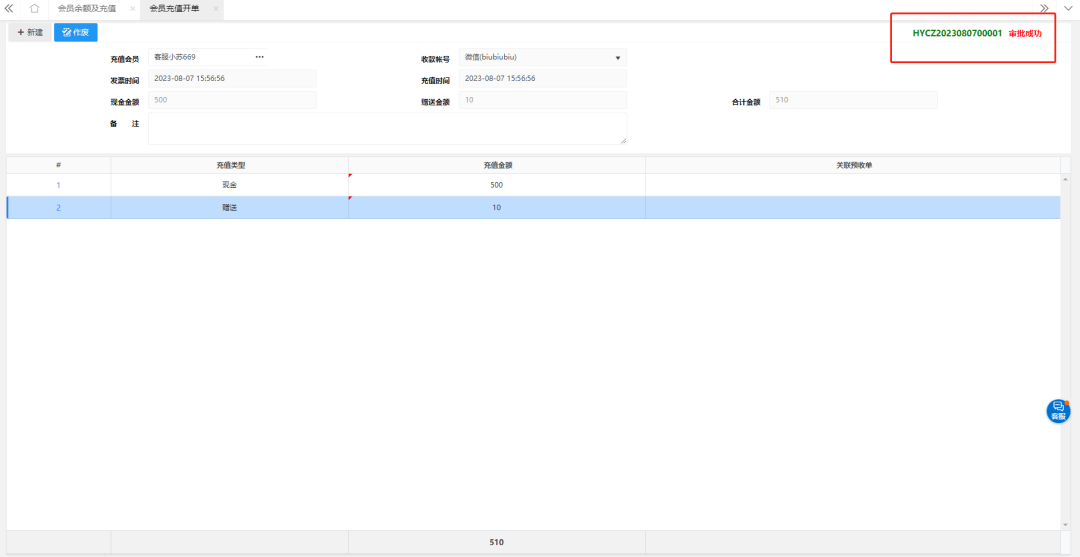Click the ellipsis icon beside 充值会员 field
Viewport: 1080px width, 557px height.
tap(260, 57)
